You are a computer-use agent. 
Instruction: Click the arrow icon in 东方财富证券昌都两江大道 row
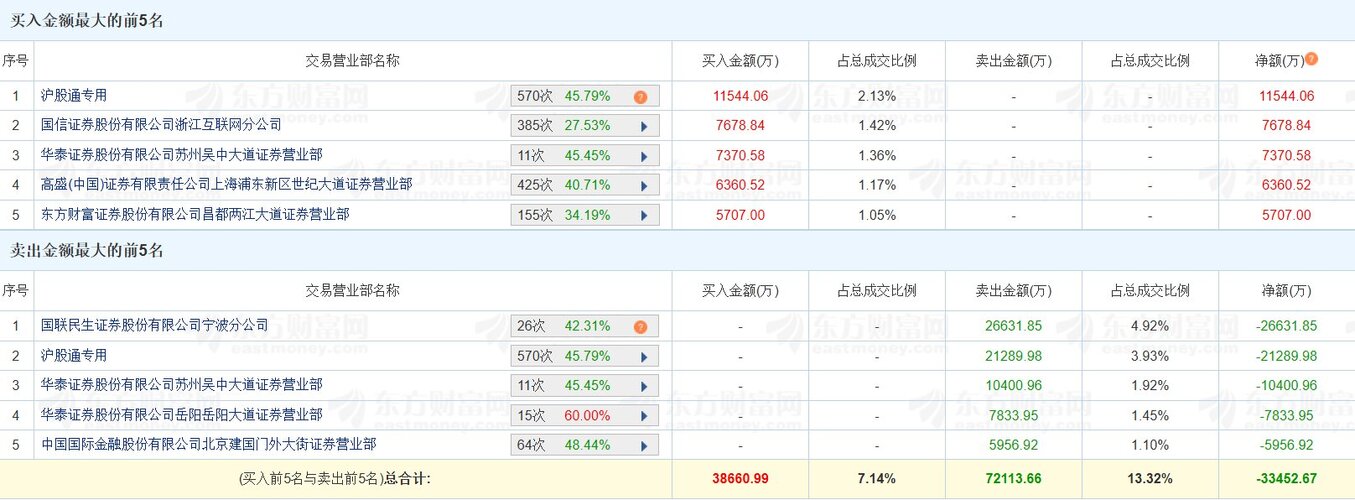pos(644,215)
